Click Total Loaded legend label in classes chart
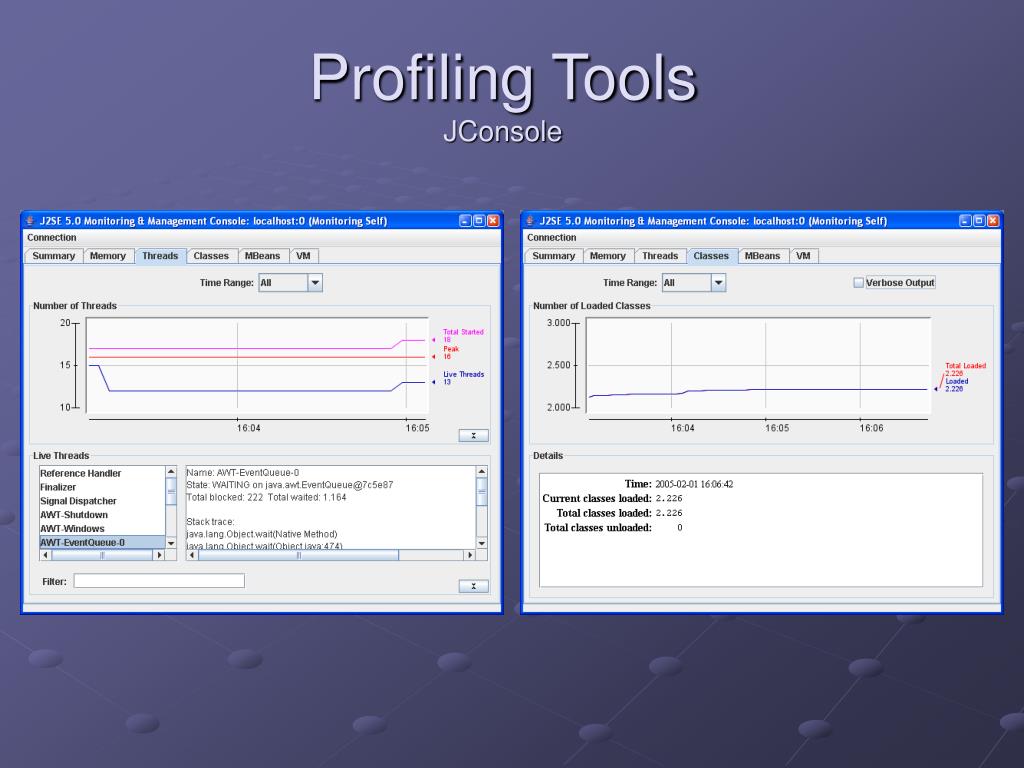The height and width of the screenshot is (768, 1024). point(965,366)
